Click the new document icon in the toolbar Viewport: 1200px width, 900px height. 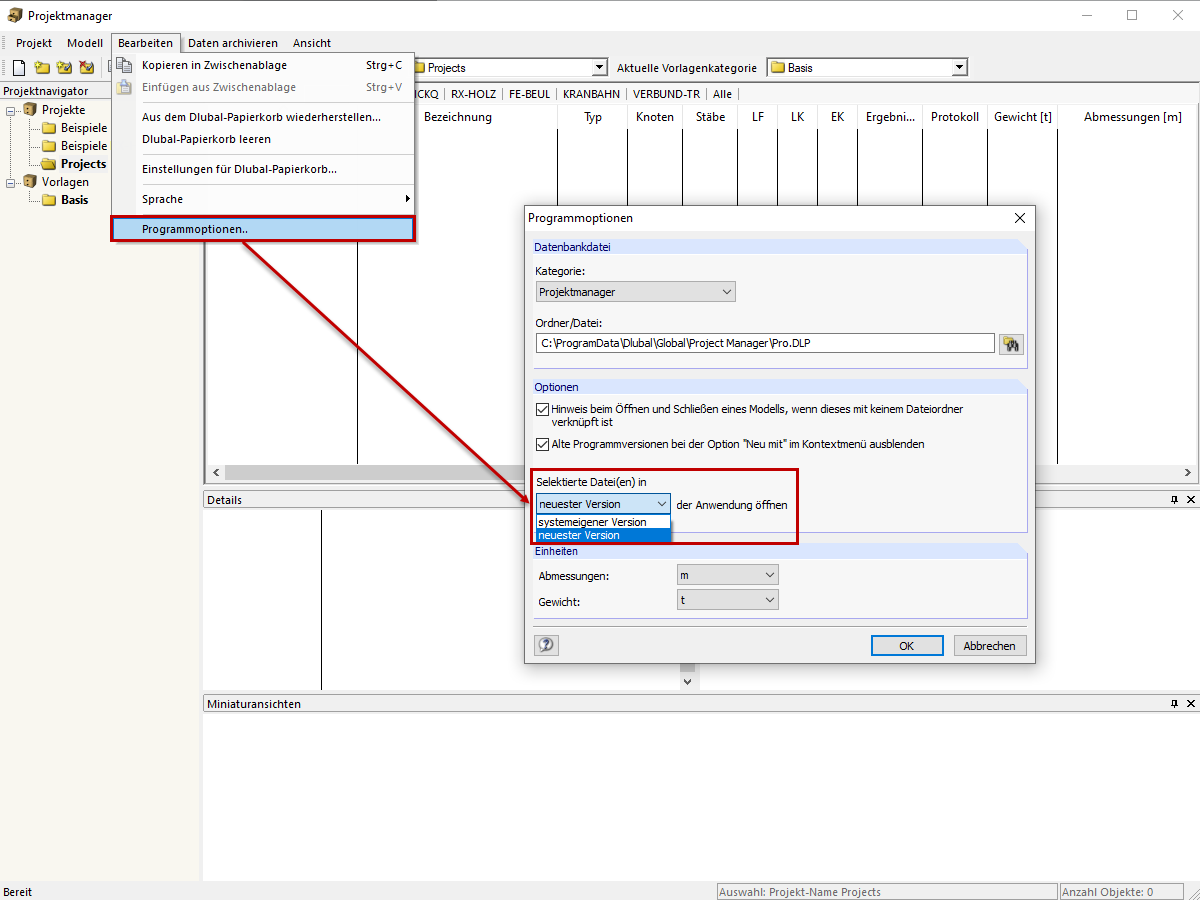click(18, 67)
